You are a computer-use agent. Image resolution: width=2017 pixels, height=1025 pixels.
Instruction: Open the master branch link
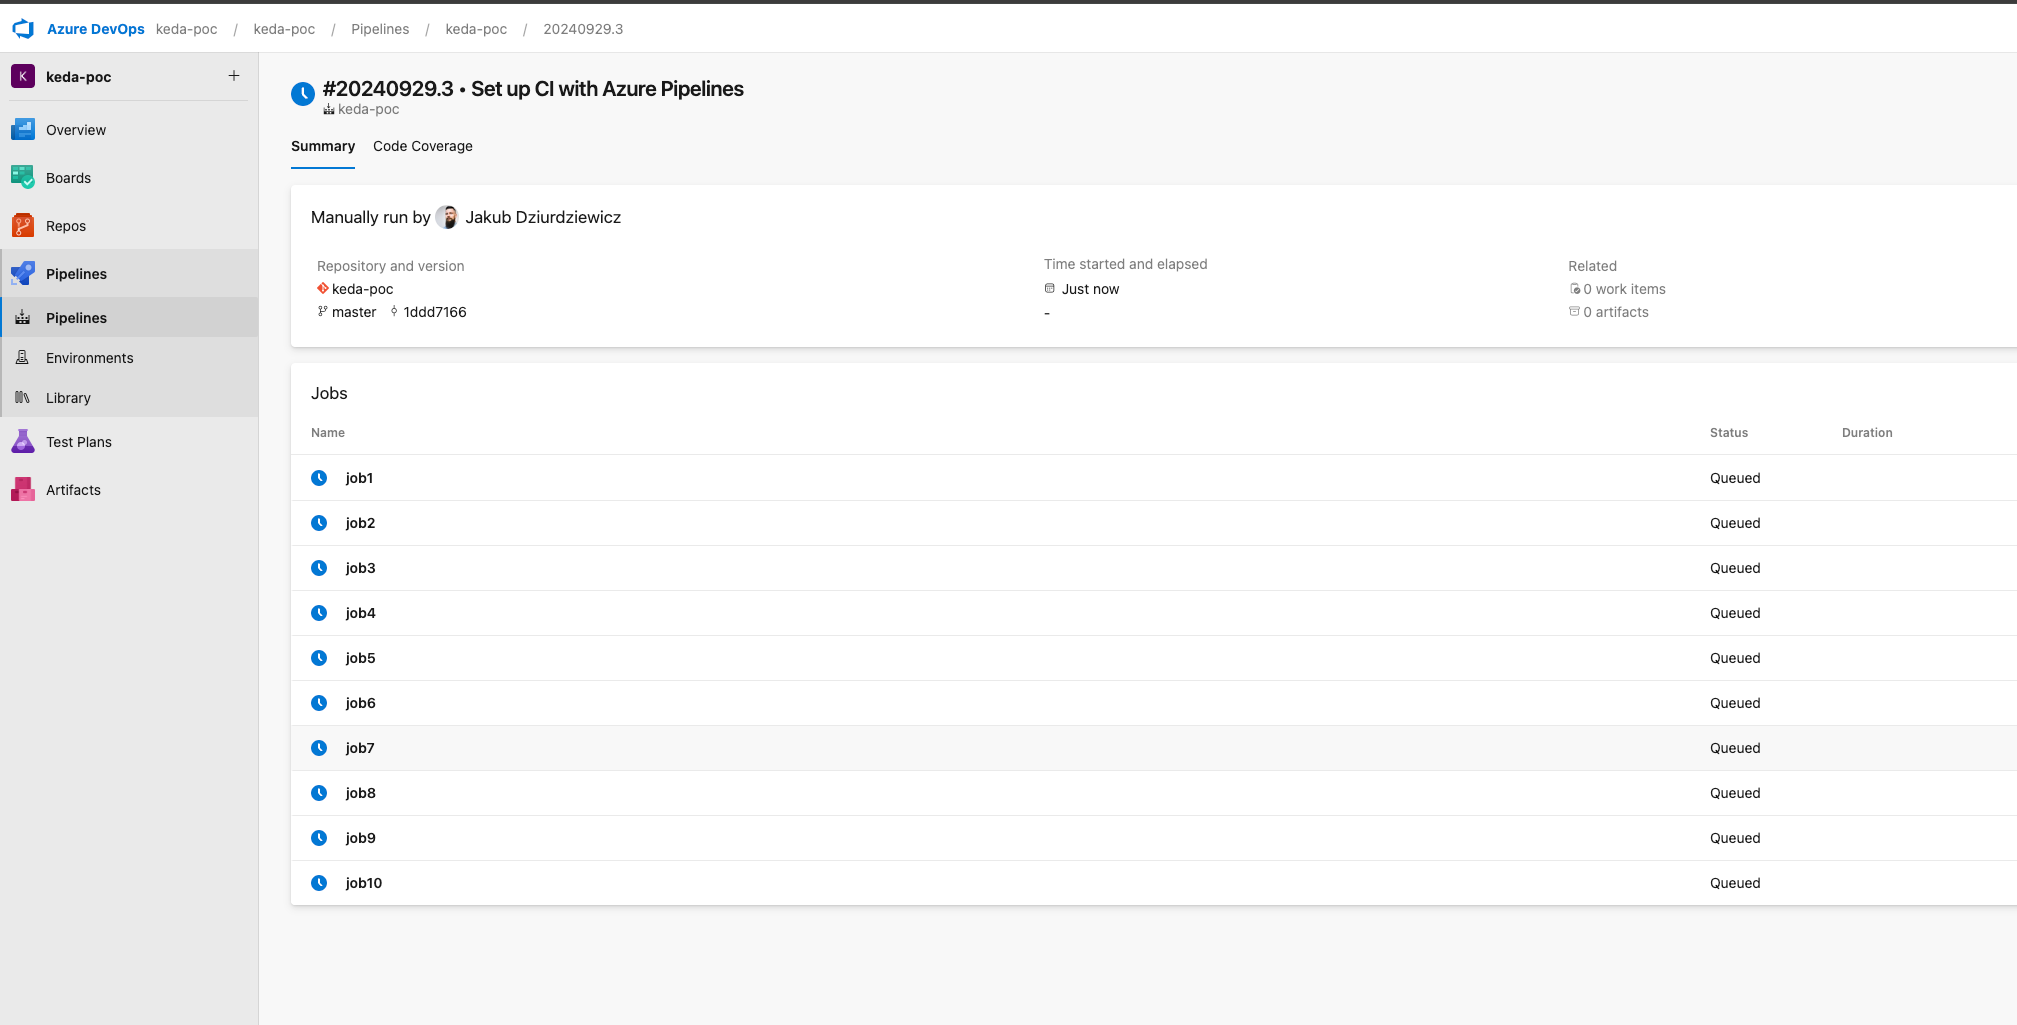click(354, 312)
